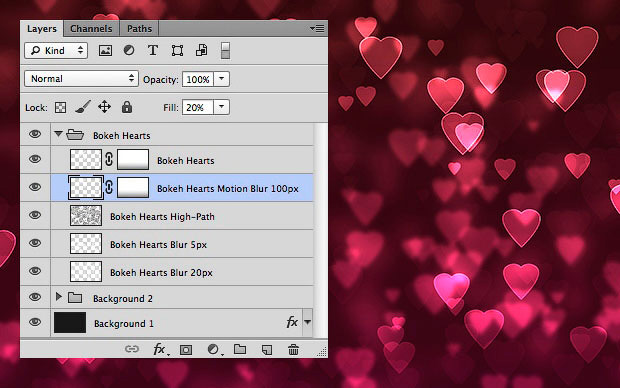
Task: Collapse the Bokeh Hearts group
Action: point(59,134)
